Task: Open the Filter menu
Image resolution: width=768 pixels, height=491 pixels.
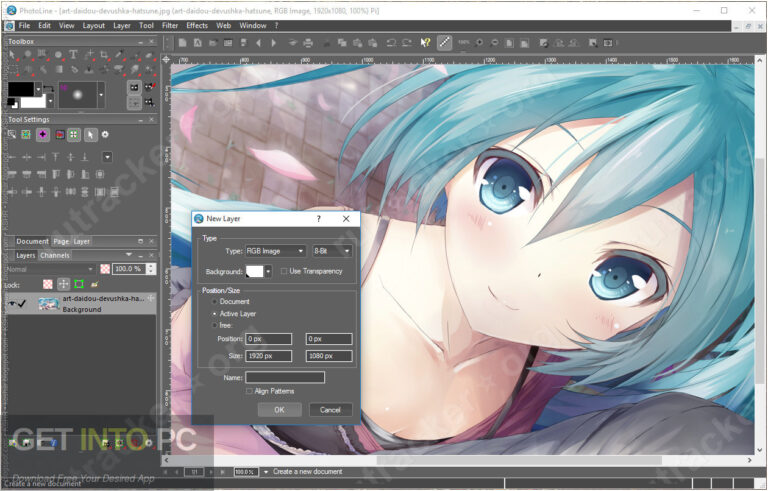Action: click(x=170, y=25)
